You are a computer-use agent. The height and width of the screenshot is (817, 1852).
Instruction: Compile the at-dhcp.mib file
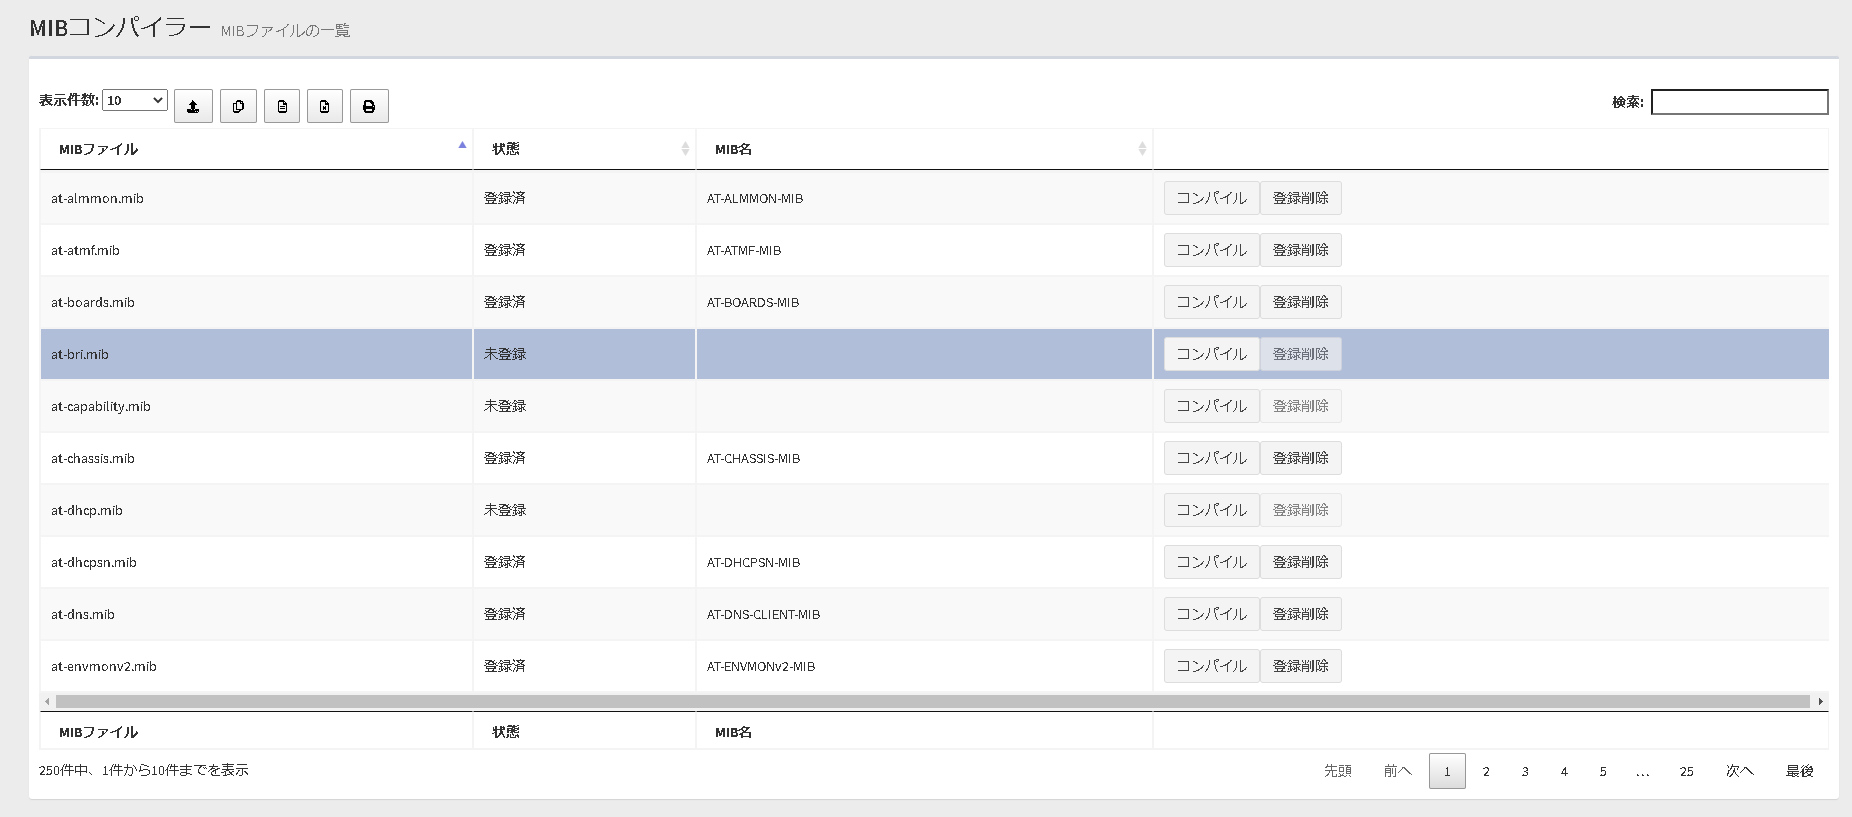coord(1211,510)
